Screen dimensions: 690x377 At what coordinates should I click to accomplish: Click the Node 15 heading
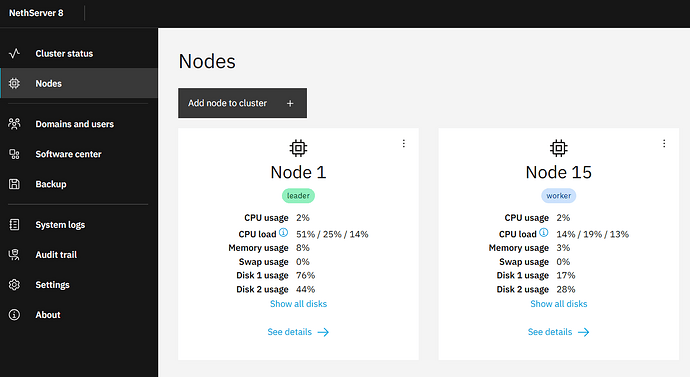pos(558,172)
